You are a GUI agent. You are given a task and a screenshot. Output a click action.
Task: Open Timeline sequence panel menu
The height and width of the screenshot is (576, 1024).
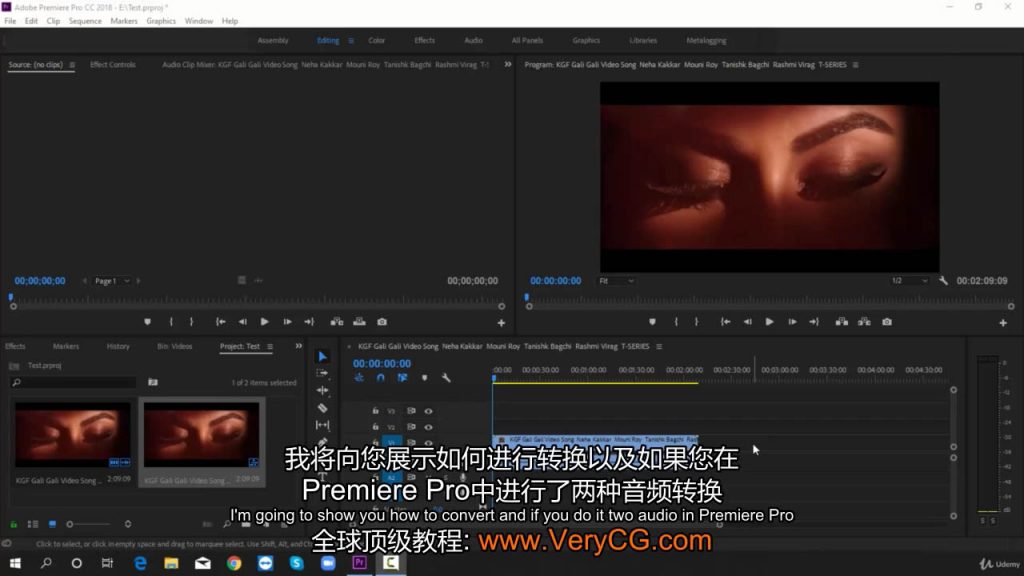(x=659, y=346)
